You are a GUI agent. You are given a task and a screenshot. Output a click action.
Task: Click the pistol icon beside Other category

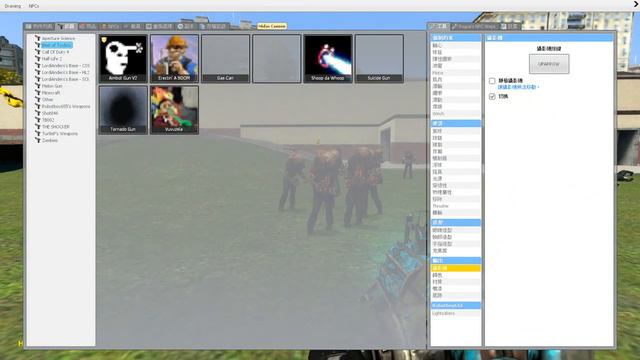[x=38, y=99]
